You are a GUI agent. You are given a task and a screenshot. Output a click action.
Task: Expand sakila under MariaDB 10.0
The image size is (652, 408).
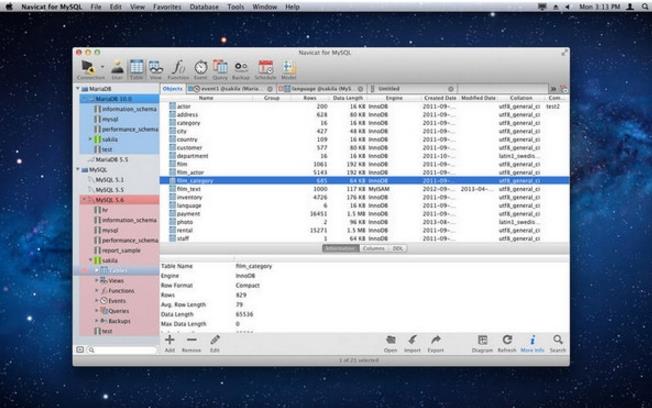90,139
